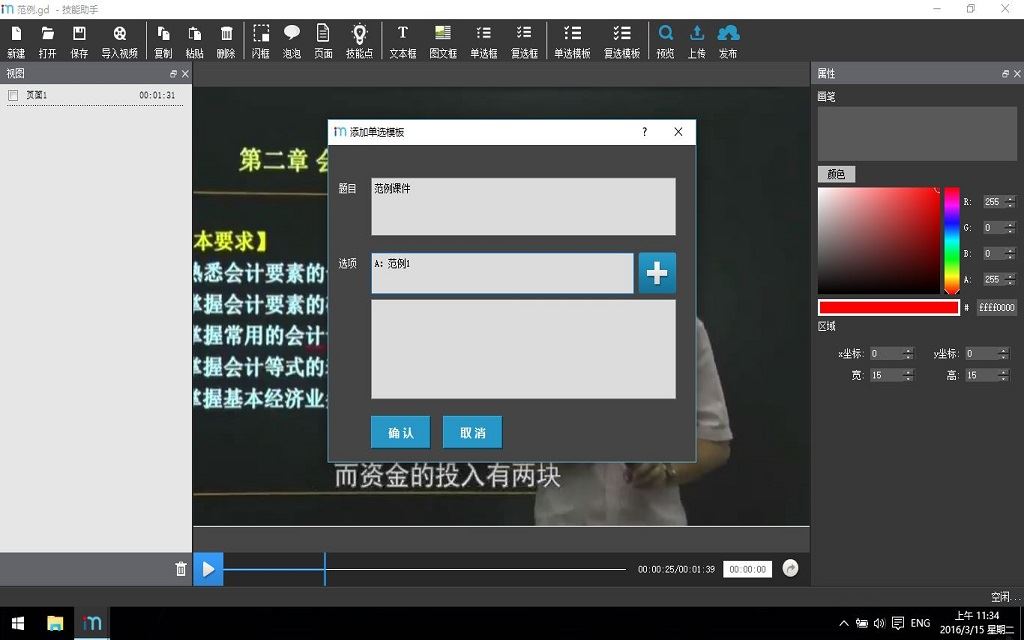This screenshot has height=640, width=1024.
Task: Click the video timeline progress bar
Action: coord(424,569)
